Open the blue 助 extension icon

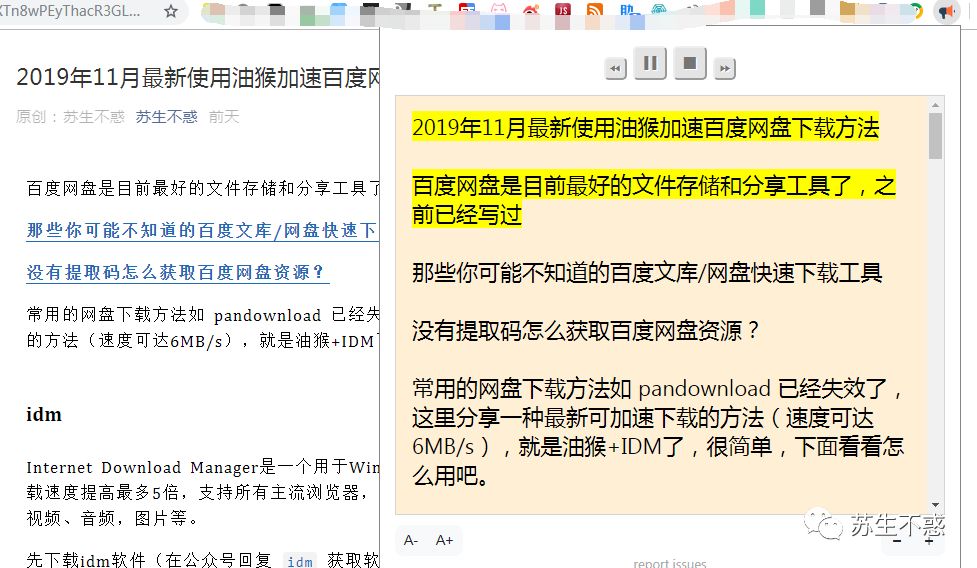click(627, 10)
